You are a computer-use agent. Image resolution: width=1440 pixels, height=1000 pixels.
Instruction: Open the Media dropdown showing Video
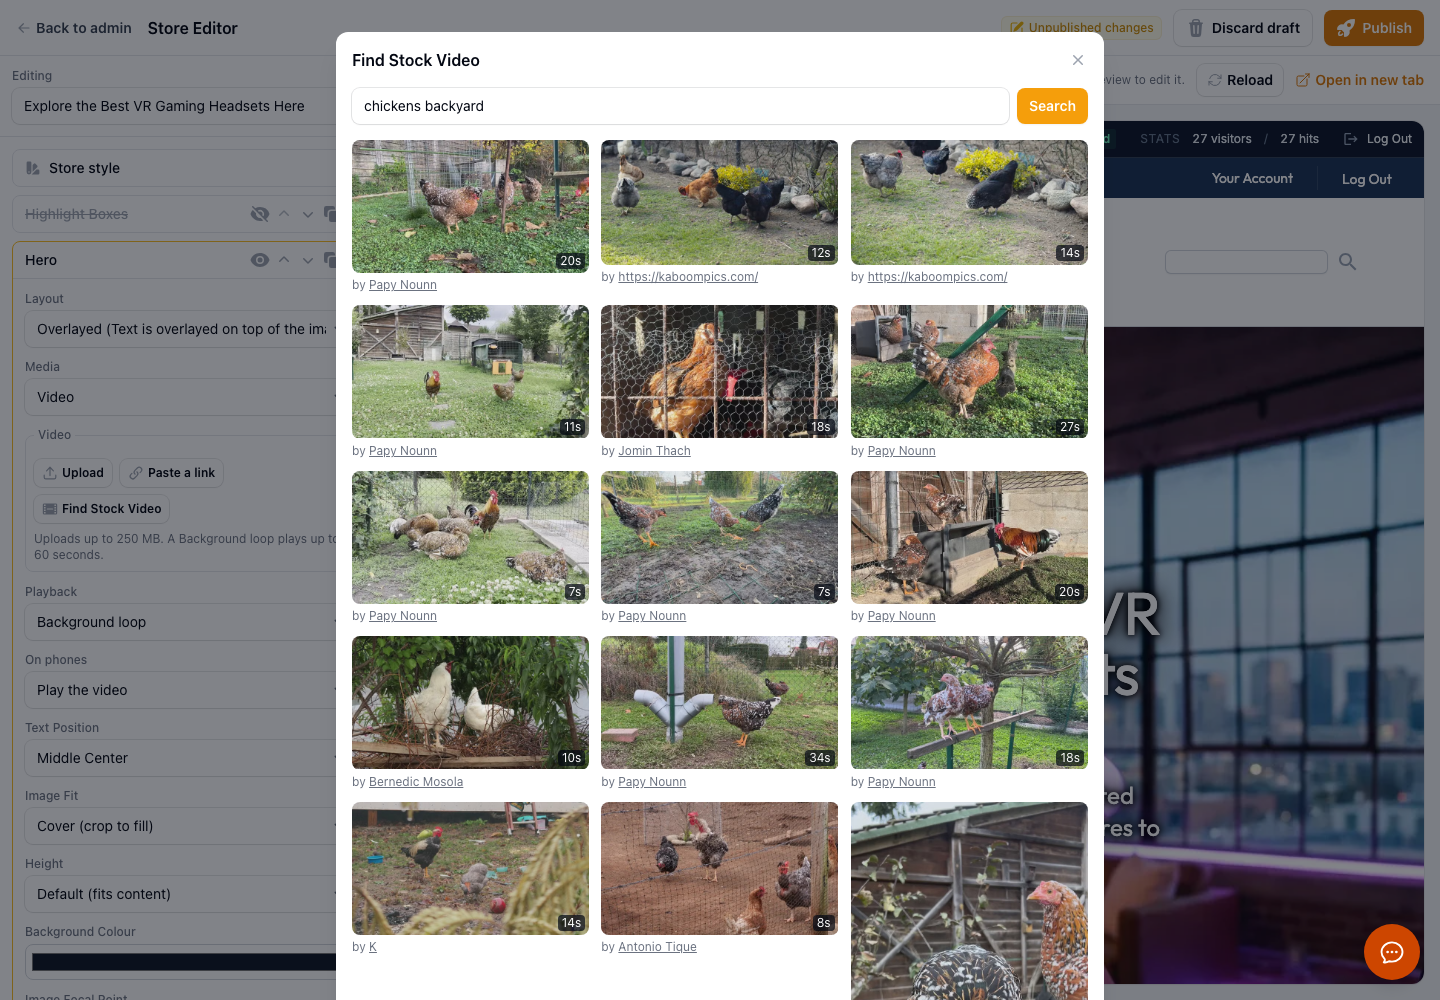[181, 397]
